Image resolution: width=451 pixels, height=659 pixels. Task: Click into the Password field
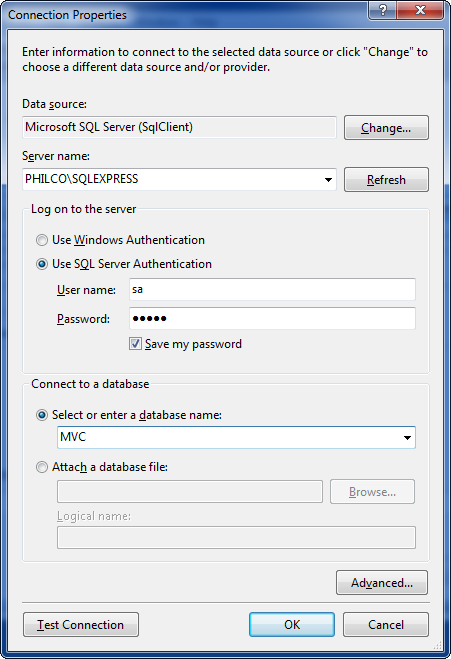tap(272, 319)
